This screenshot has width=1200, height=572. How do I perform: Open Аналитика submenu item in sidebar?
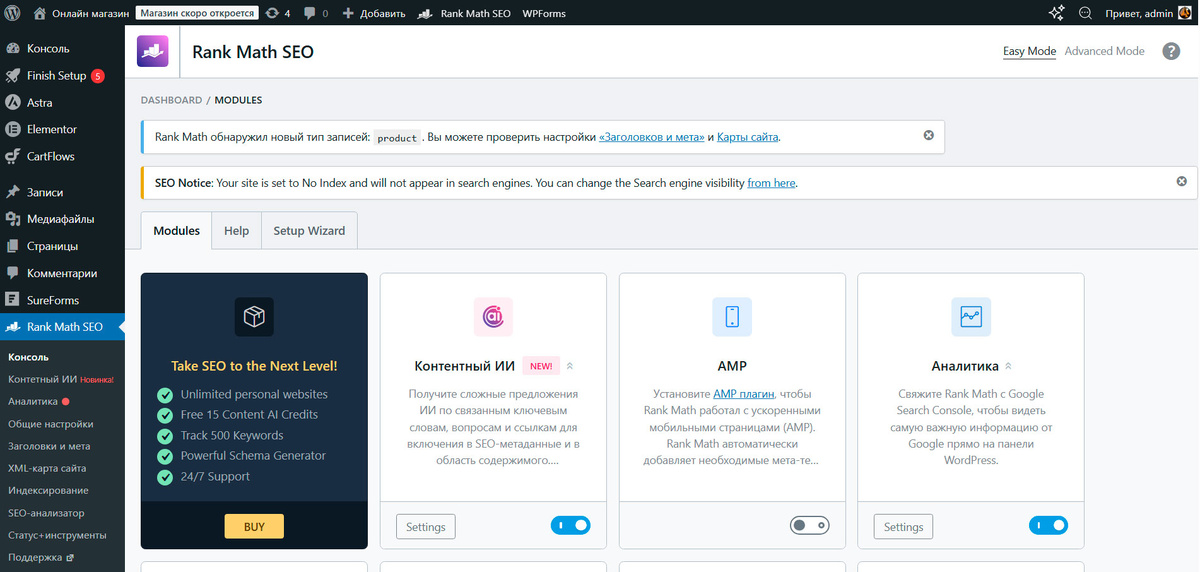click(38, 401)
